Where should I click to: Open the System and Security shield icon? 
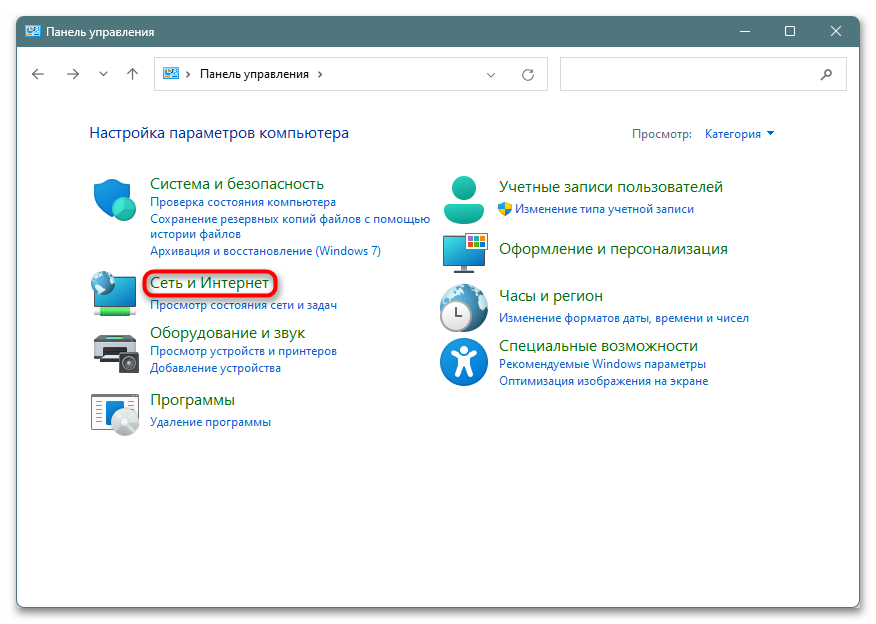point(115,199)
